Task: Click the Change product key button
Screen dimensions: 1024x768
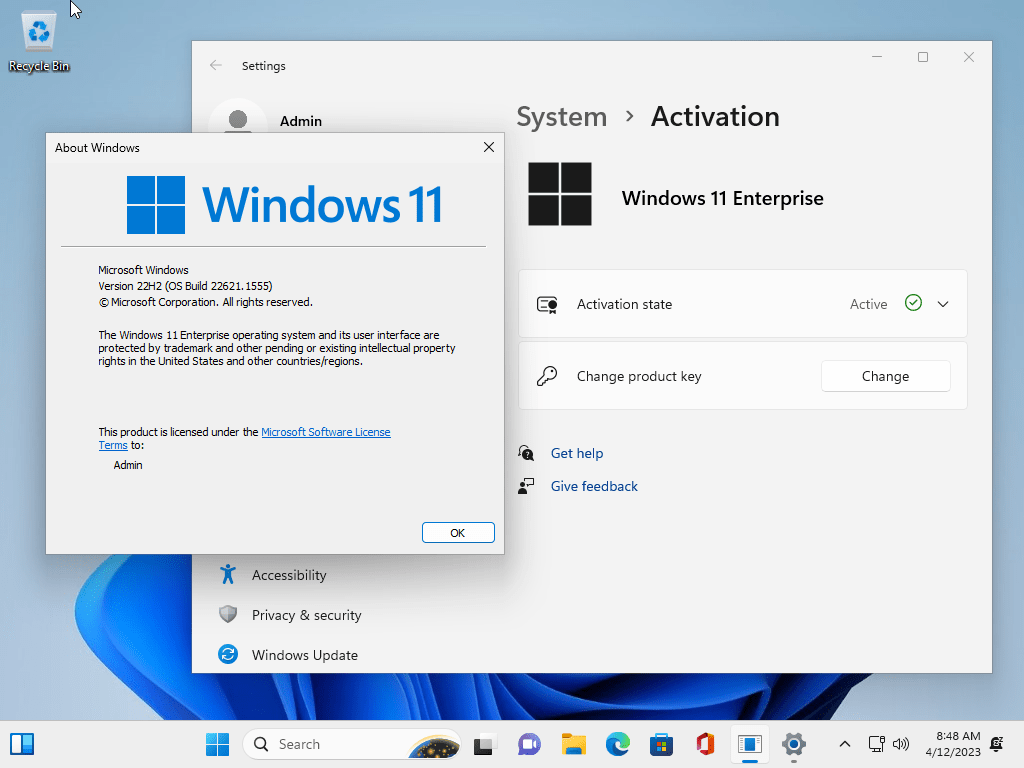Action: click(886, 376)
